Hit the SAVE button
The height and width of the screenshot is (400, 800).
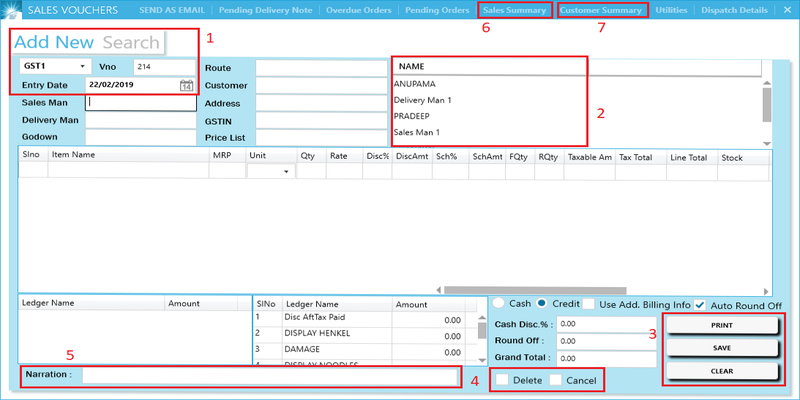(720, 348)
